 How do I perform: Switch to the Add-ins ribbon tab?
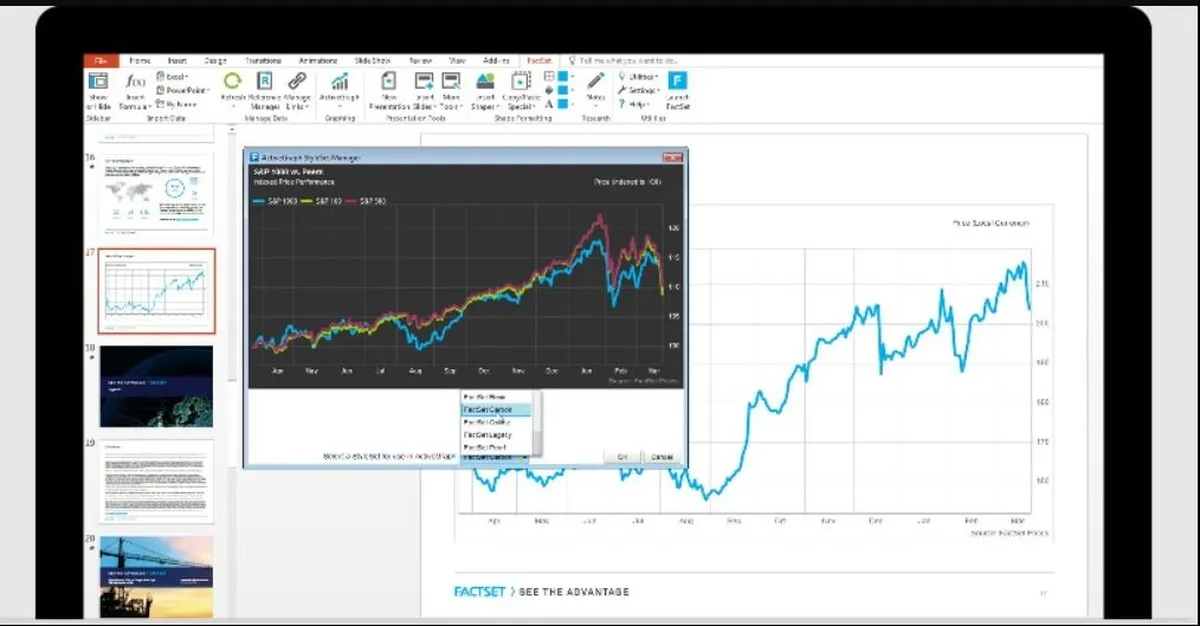(x=496, y=60)
